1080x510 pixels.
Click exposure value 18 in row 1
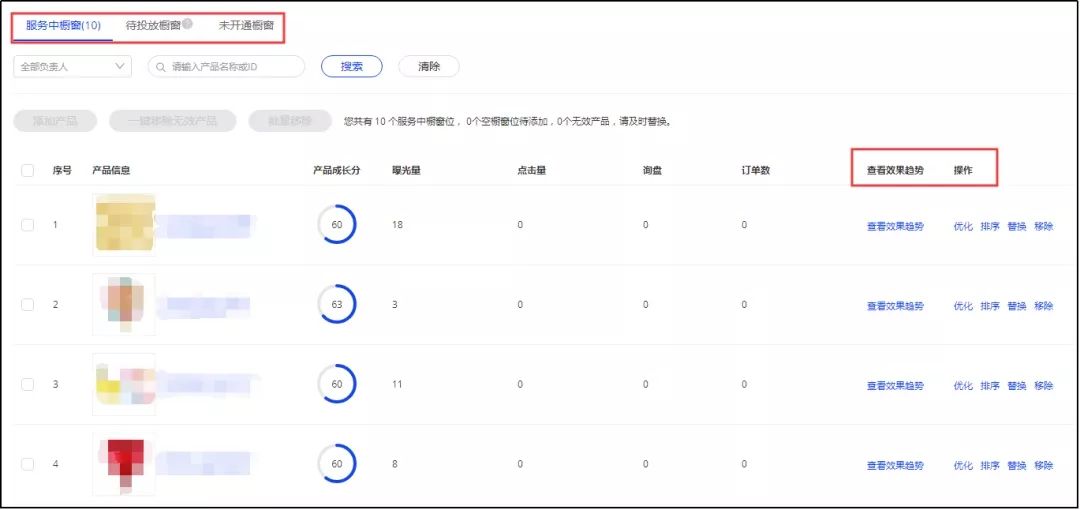coord(397,225)
